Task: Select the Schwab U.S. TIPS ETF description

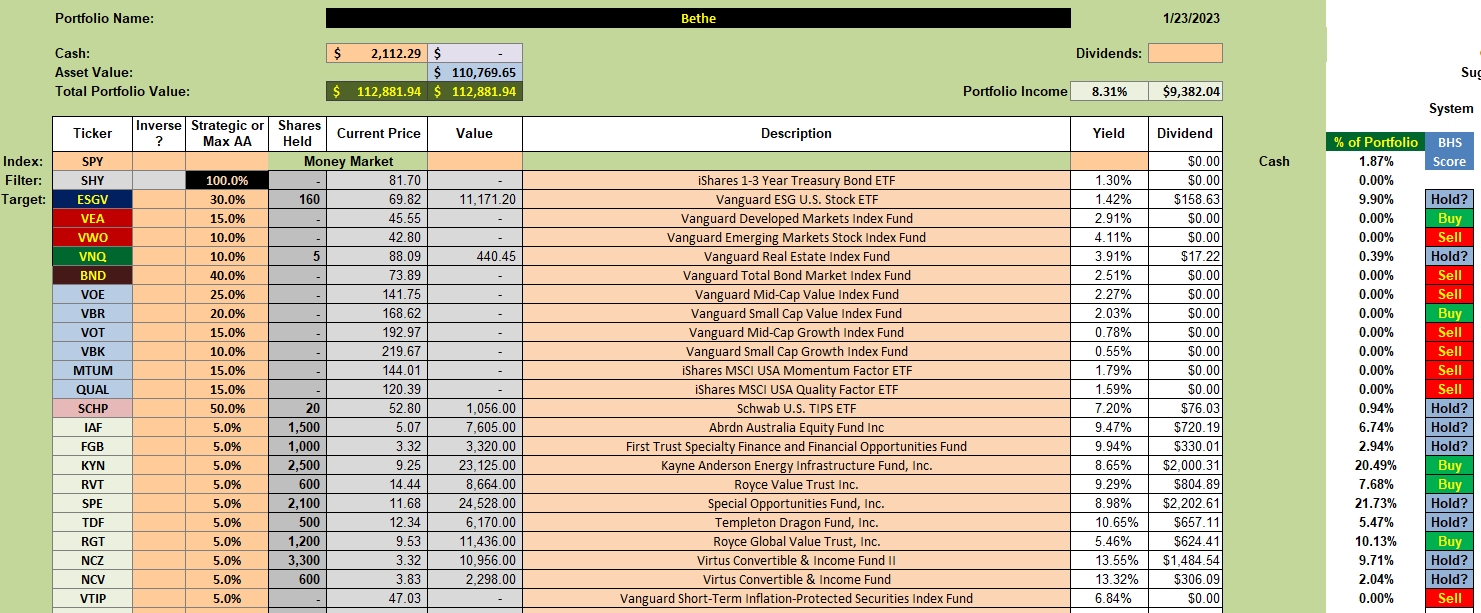Action: click(796, 408)
